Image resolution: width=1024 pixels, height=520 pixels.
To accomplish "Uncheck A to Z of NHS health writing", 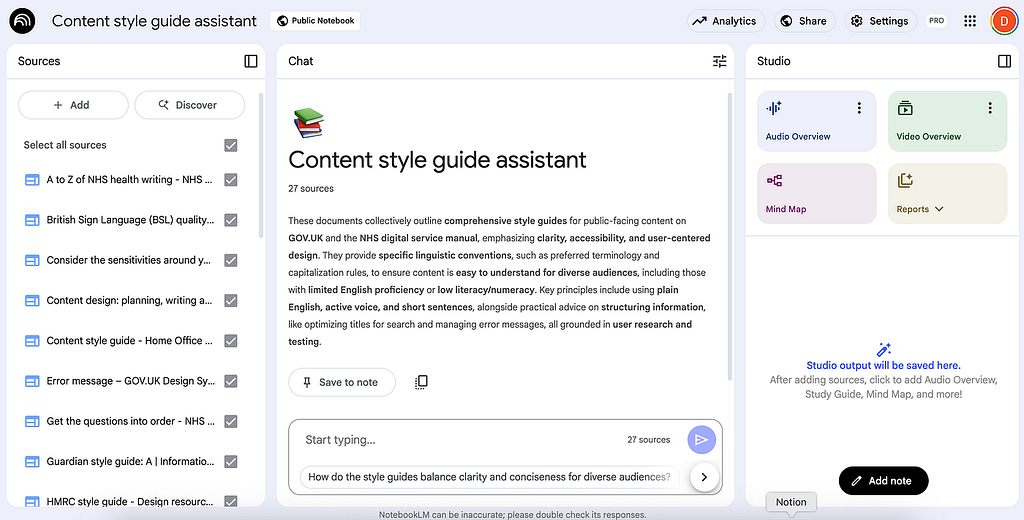I will [x=231, y=180].
